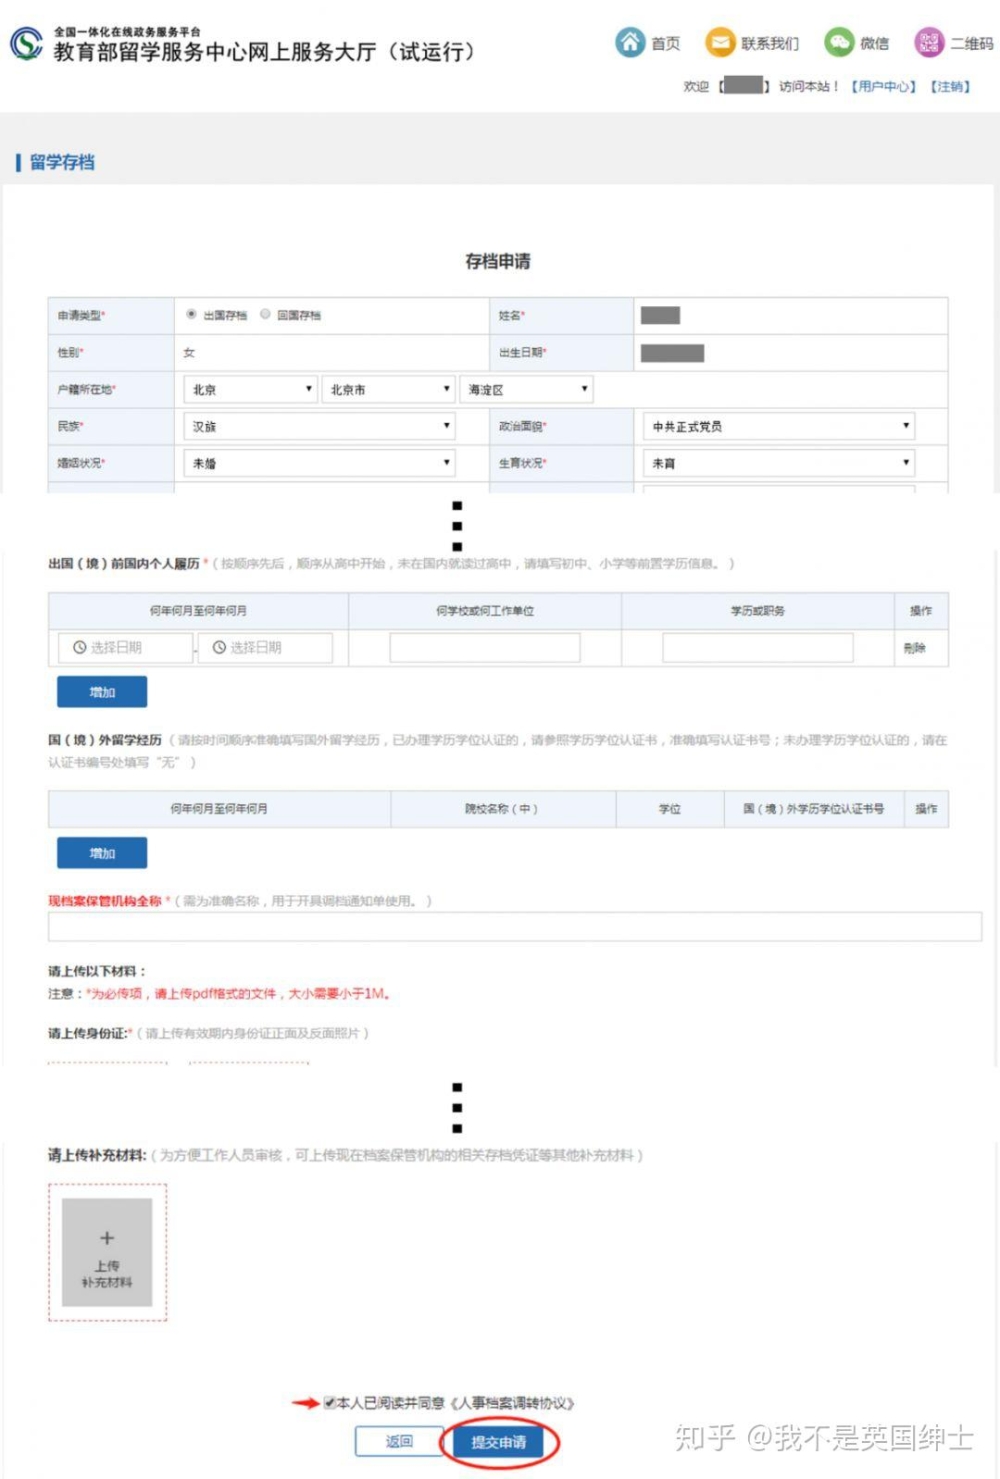The image size is (1000, 1479).
Task: Click 国(境)外学历学位认证书号 column header
Action: pyautogui.click(x=813, y=809)
